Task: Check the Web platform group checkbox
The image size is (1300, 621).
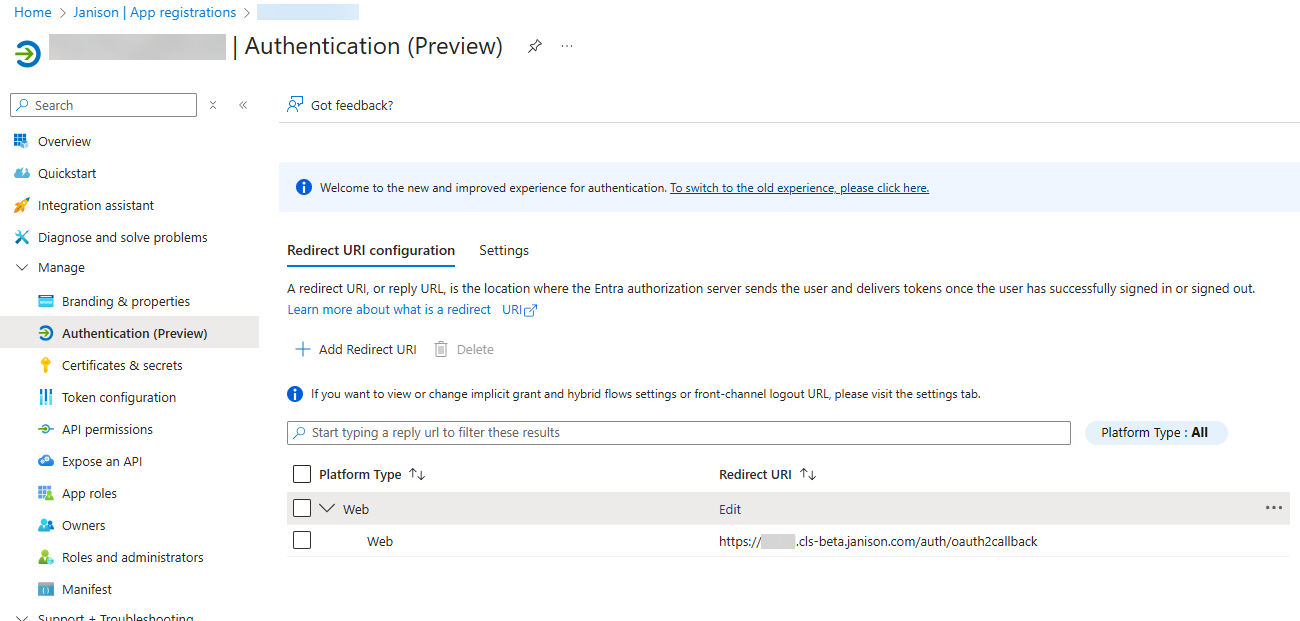Action: tap(302, 508)
